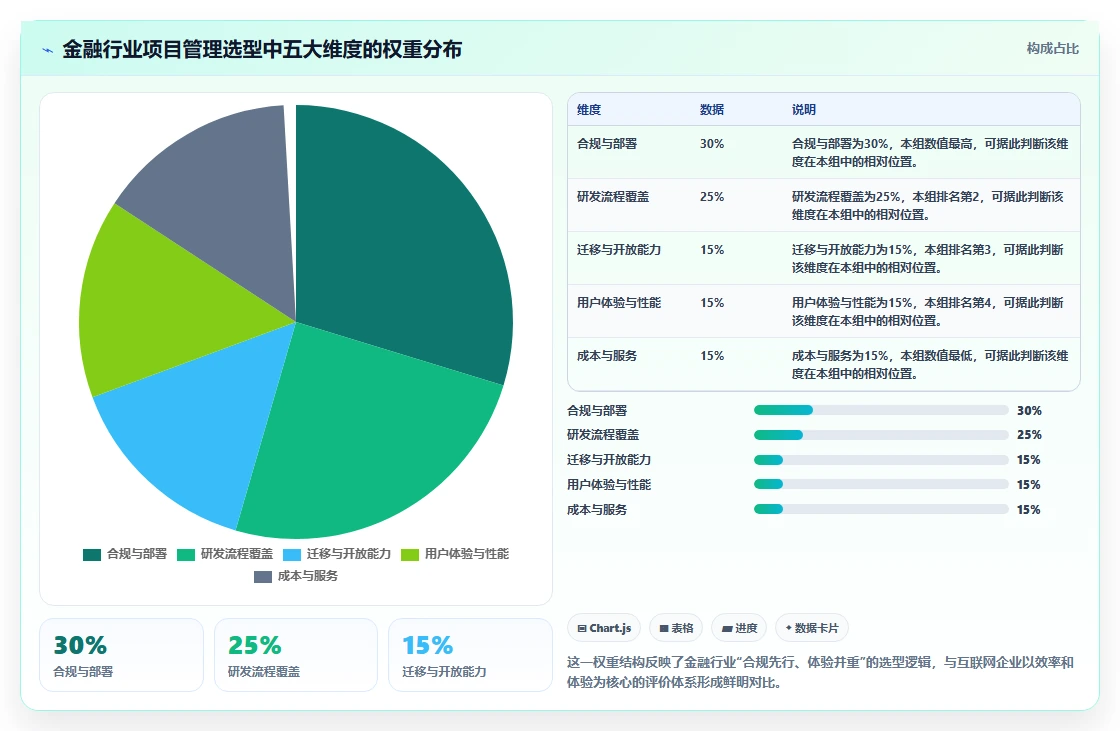
Task: Select the 成本与服务 table row name cell
Action: [x=607, y=355]
